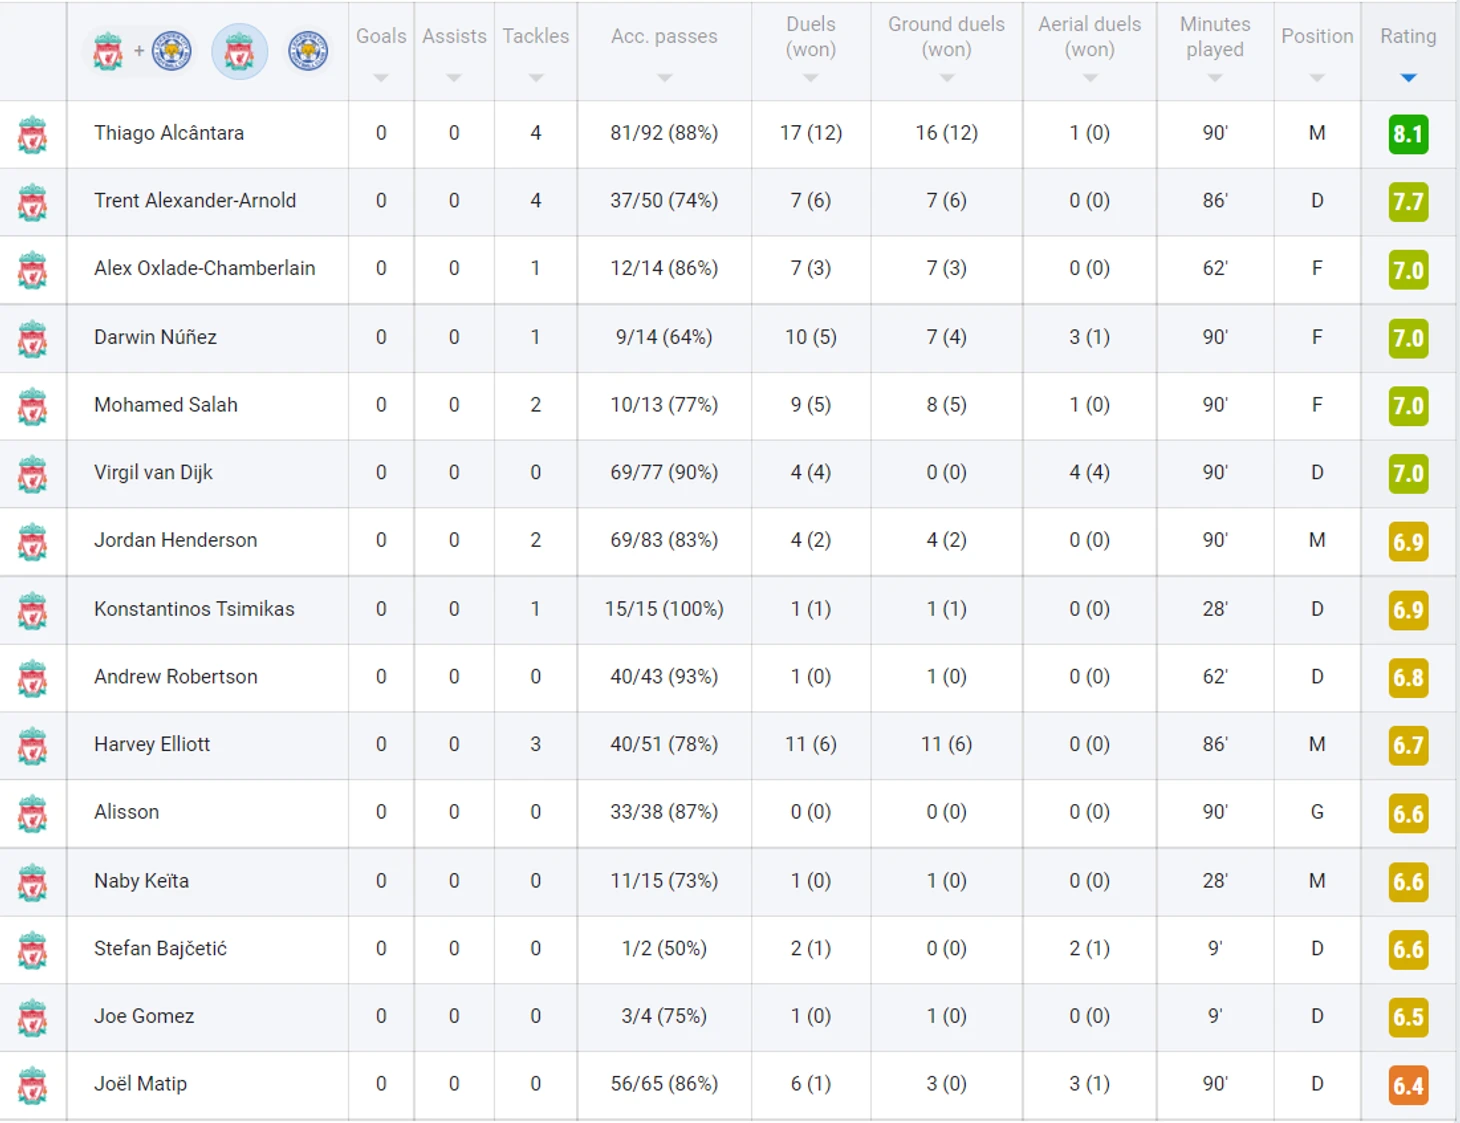Click the Liverpool crest beside Alisson
Image resolution: width=1460 pixels, height=1123 pixels.
[33, 814]
